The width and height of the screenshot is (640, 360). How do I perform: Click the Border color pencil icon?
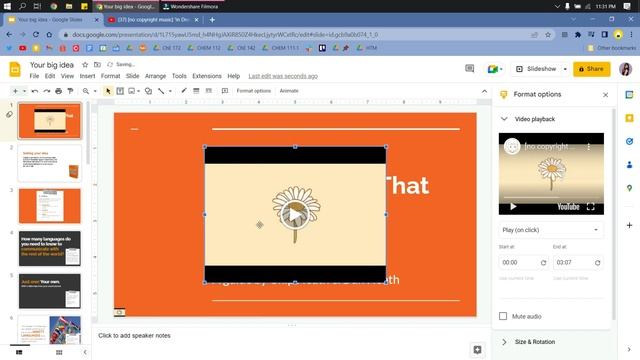click(x=184, y=91)
